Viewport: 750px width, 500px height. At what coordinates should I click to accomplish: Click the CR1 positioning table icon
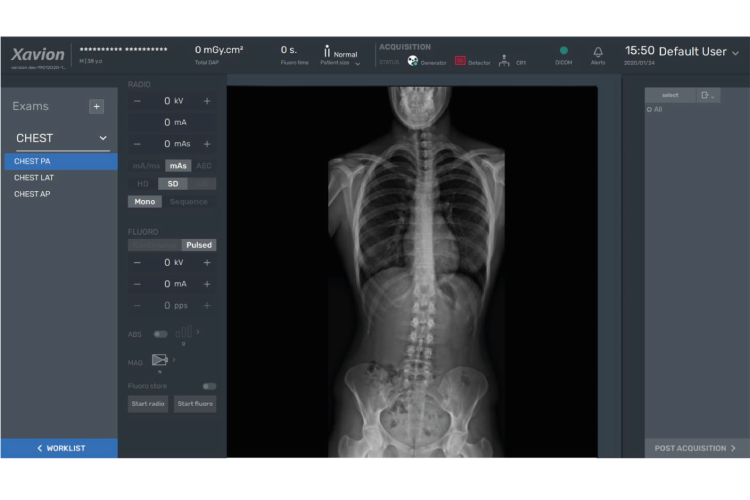tap(504, 61)
